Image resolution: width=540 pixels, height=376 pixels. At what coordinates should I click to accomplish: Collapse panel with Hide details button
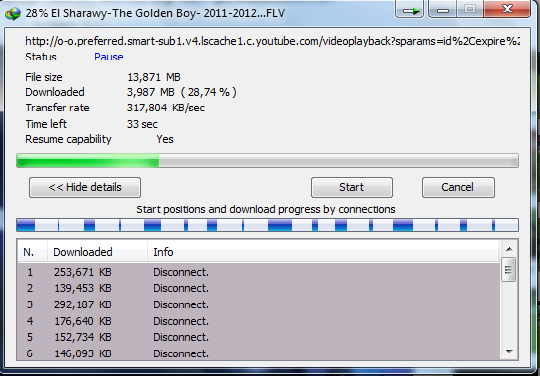point(85,187)
